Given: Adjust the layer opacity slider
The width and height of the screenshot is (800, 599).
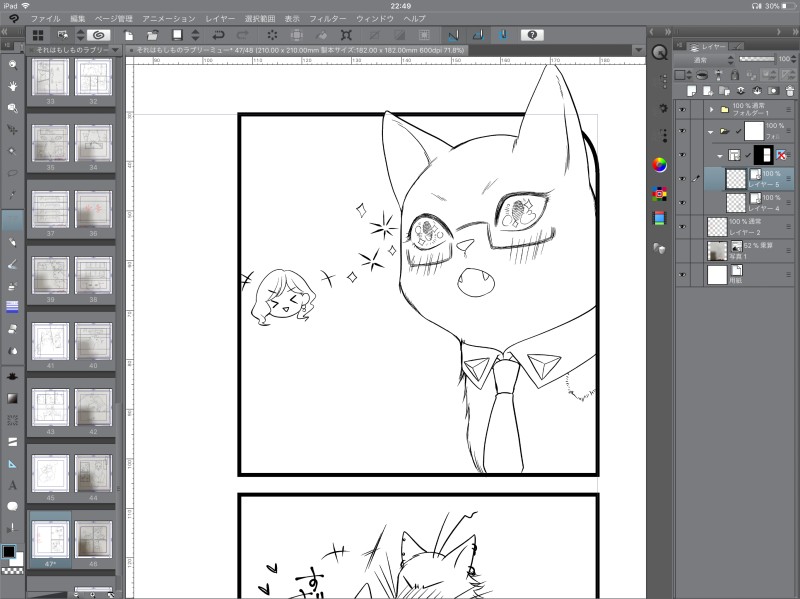Looking at the screenshot, I should (x=757, y=59).
